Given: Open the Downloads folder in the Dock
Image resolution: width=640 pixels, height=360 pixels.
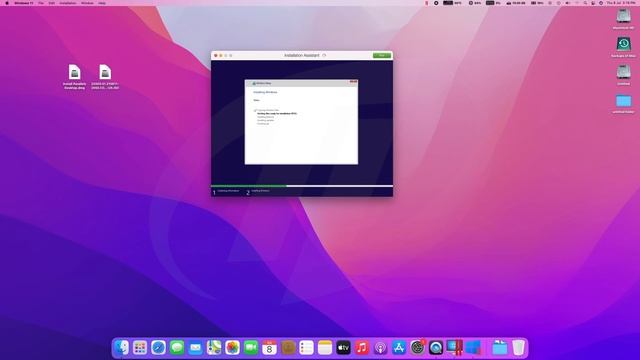Looking at the screenshot, I should 500,348.
